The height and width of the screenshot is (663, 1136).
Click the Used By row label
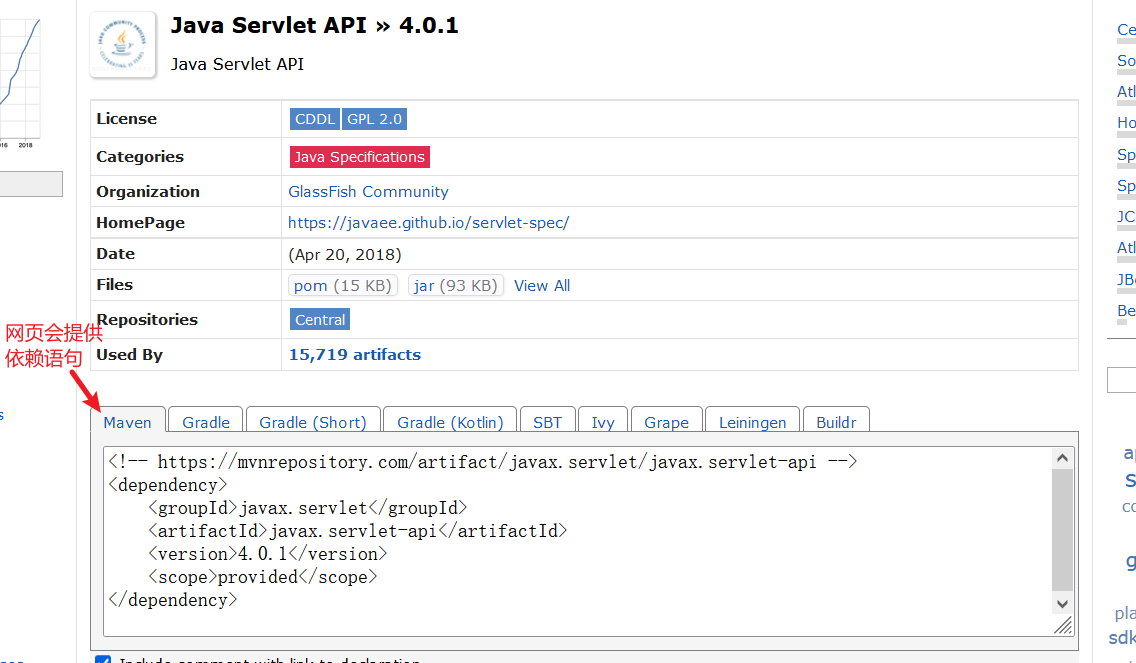pos(129,354)
